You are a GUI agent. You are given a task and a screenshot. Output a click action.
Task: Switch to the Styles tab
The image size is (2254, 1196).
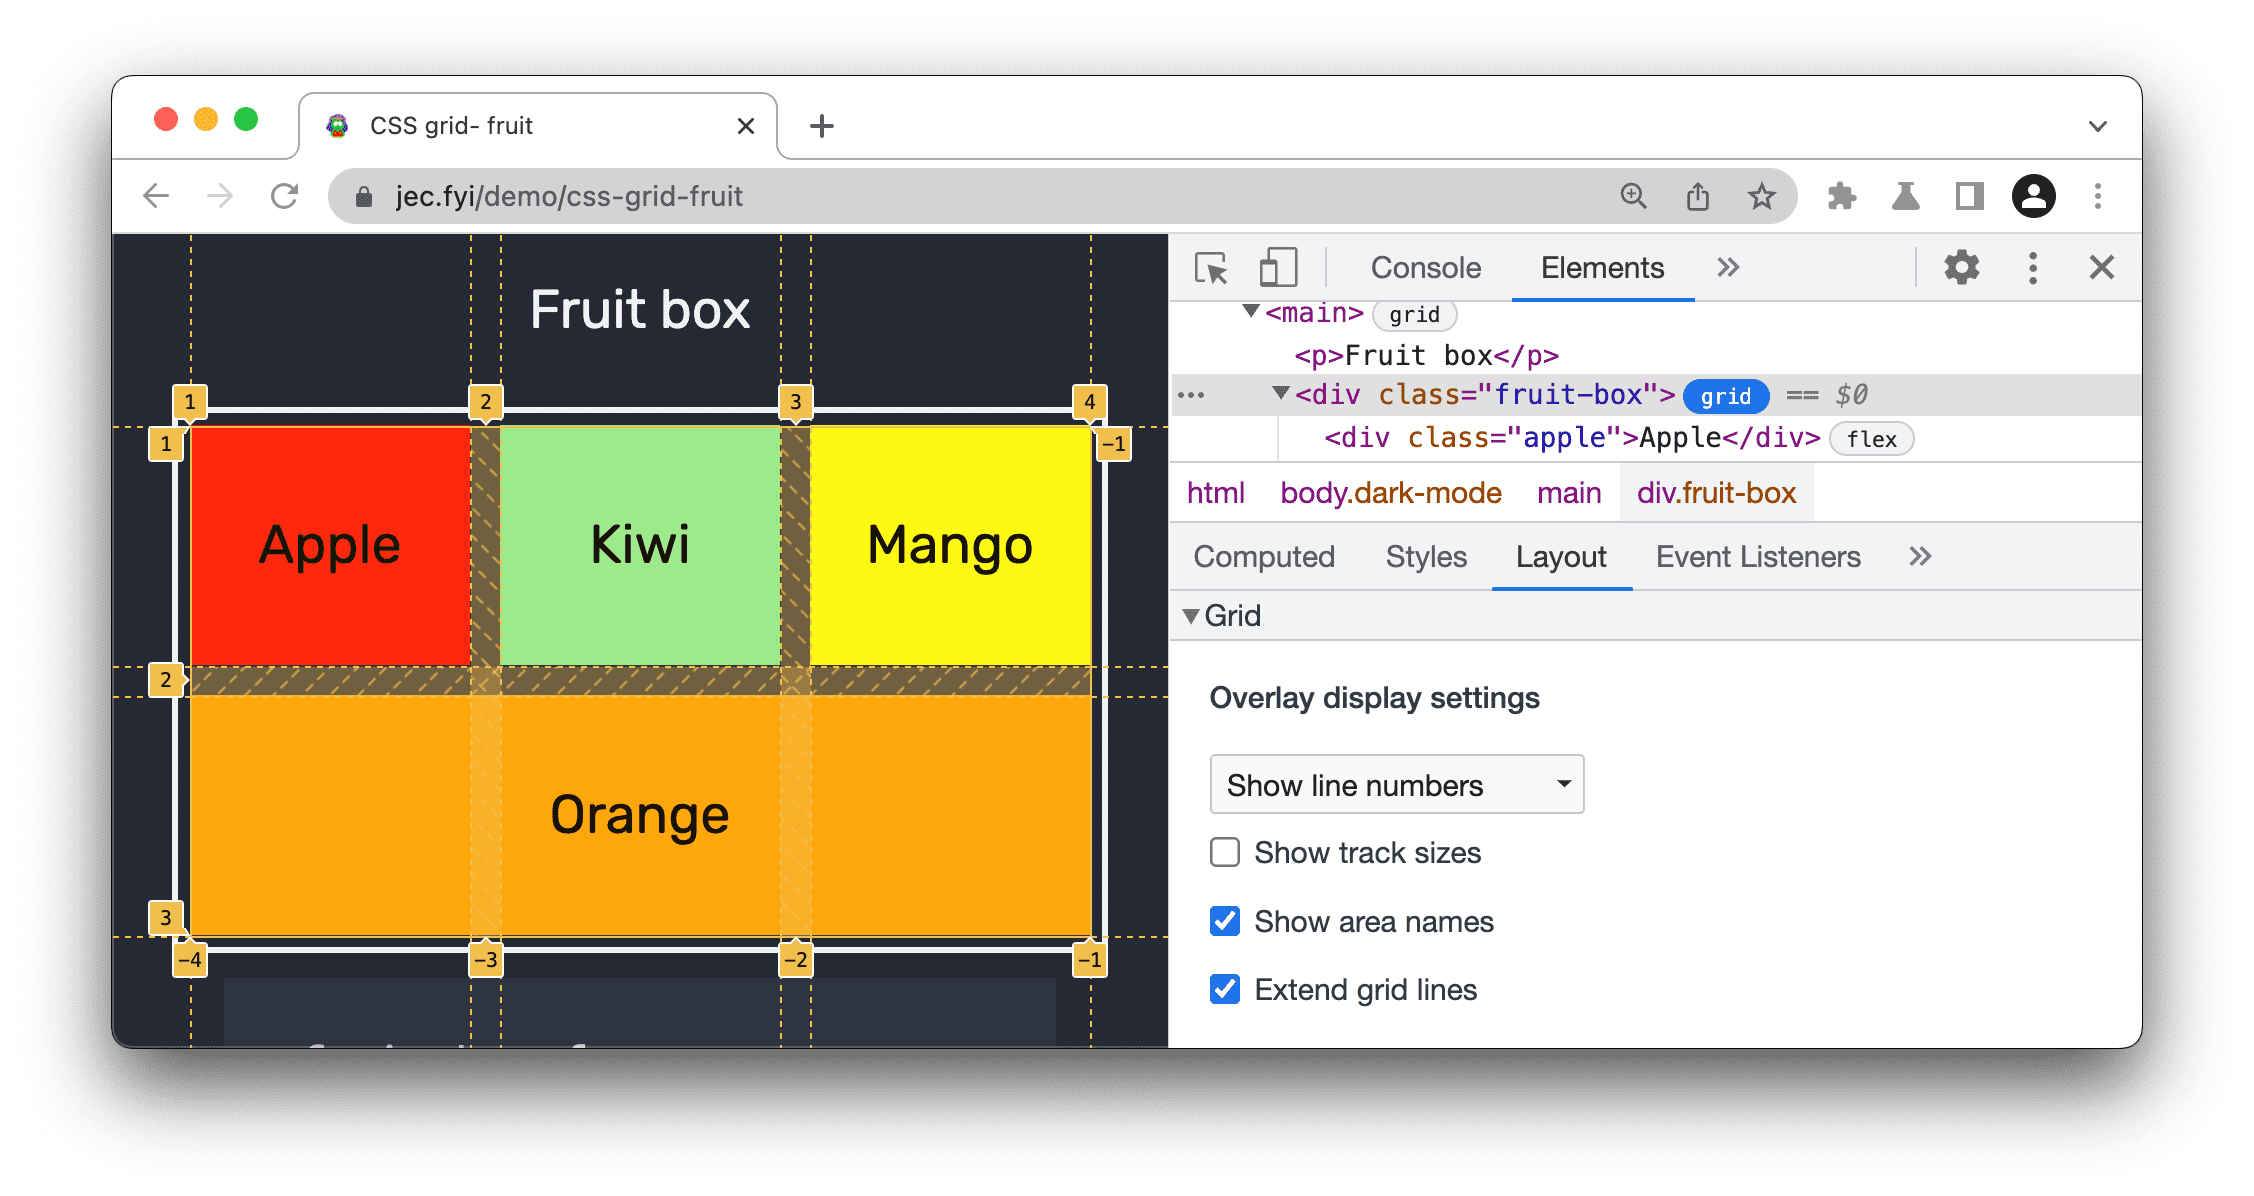[1422, 558]
